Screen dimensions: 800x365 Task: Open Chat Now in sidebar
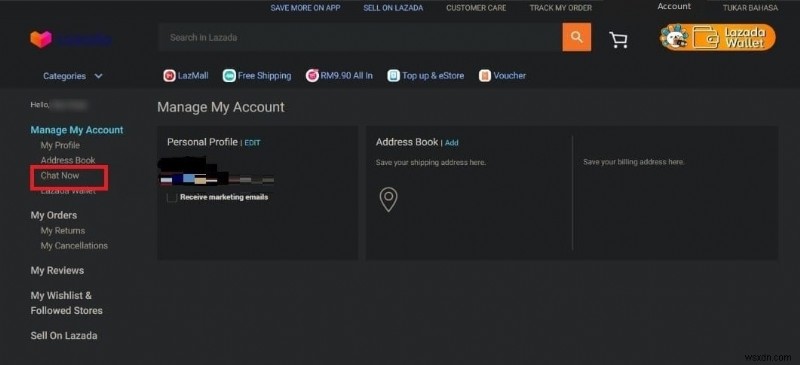60,175
